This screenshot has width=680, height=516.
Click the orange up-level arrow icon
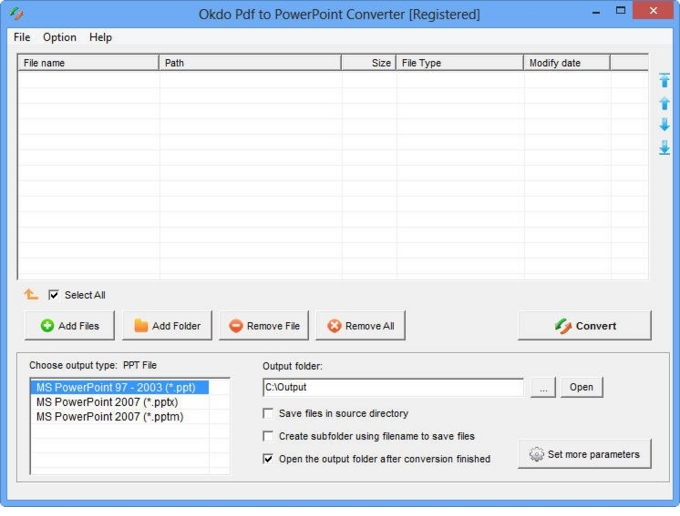(31, 294)
